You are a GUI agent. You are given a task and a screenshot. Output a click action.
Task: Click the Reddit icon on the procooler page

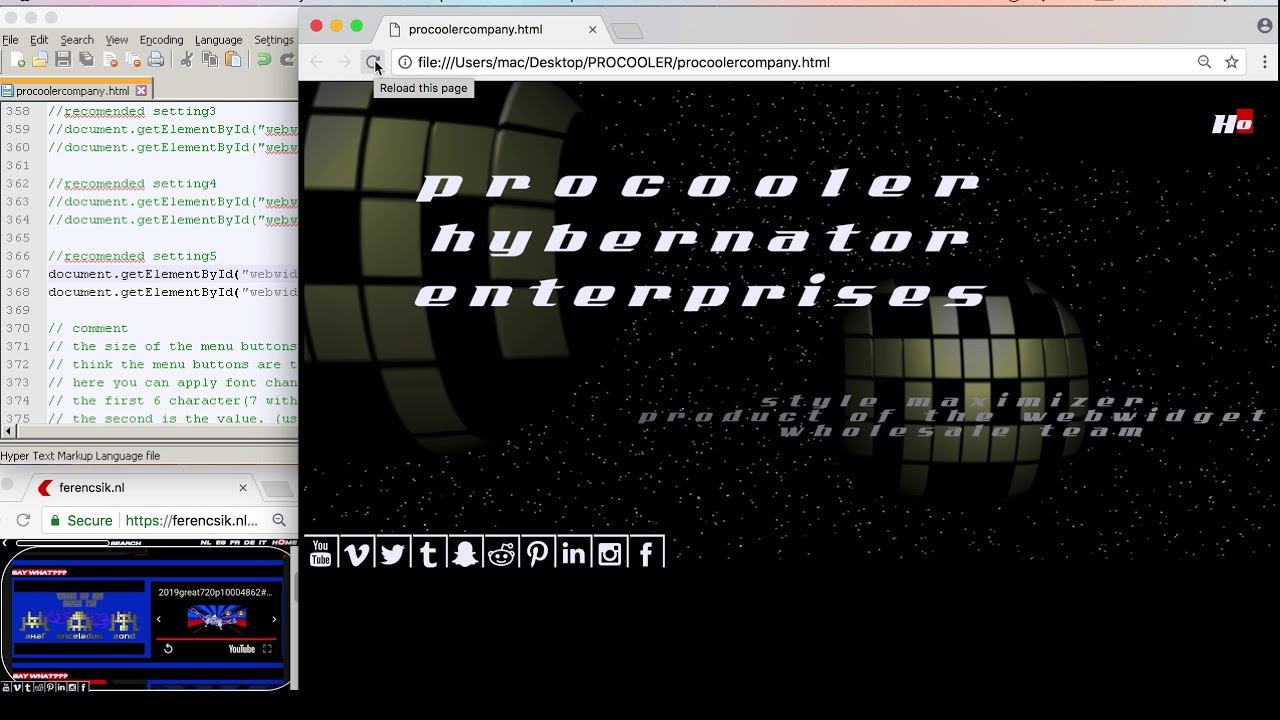pyautogui.click(x=501, y=553)
